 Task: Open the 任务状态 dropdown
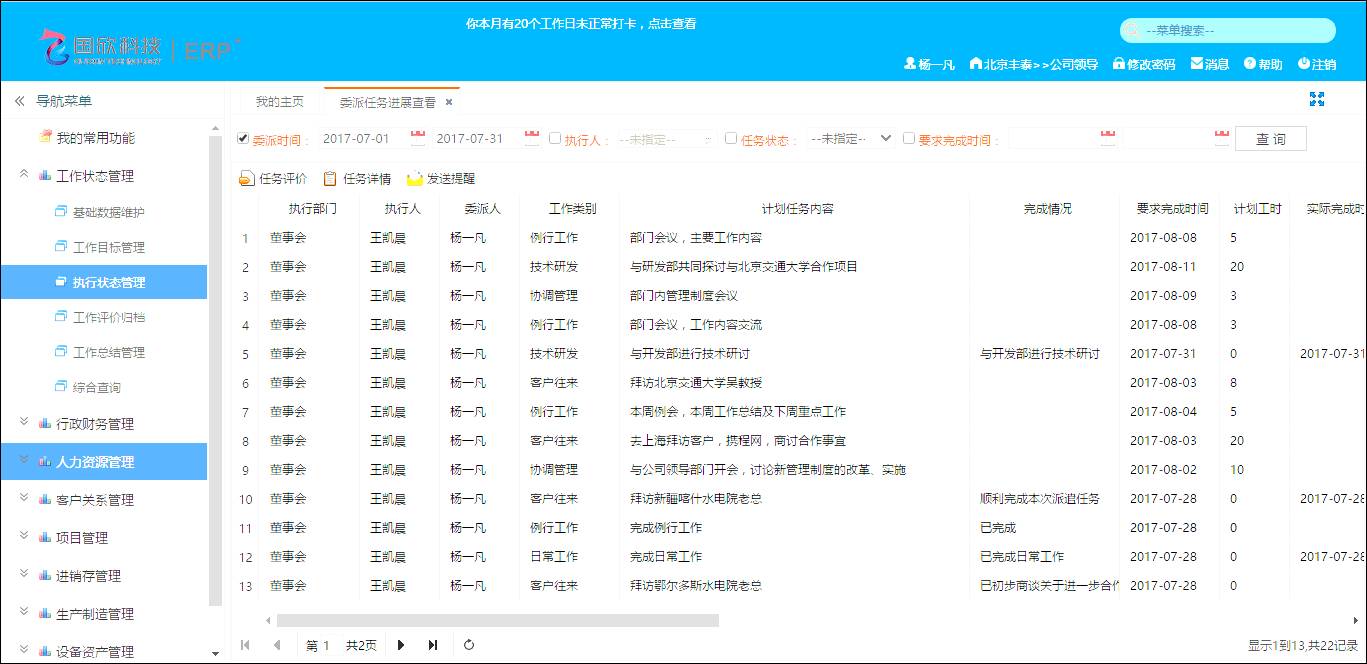coord(850,139)
